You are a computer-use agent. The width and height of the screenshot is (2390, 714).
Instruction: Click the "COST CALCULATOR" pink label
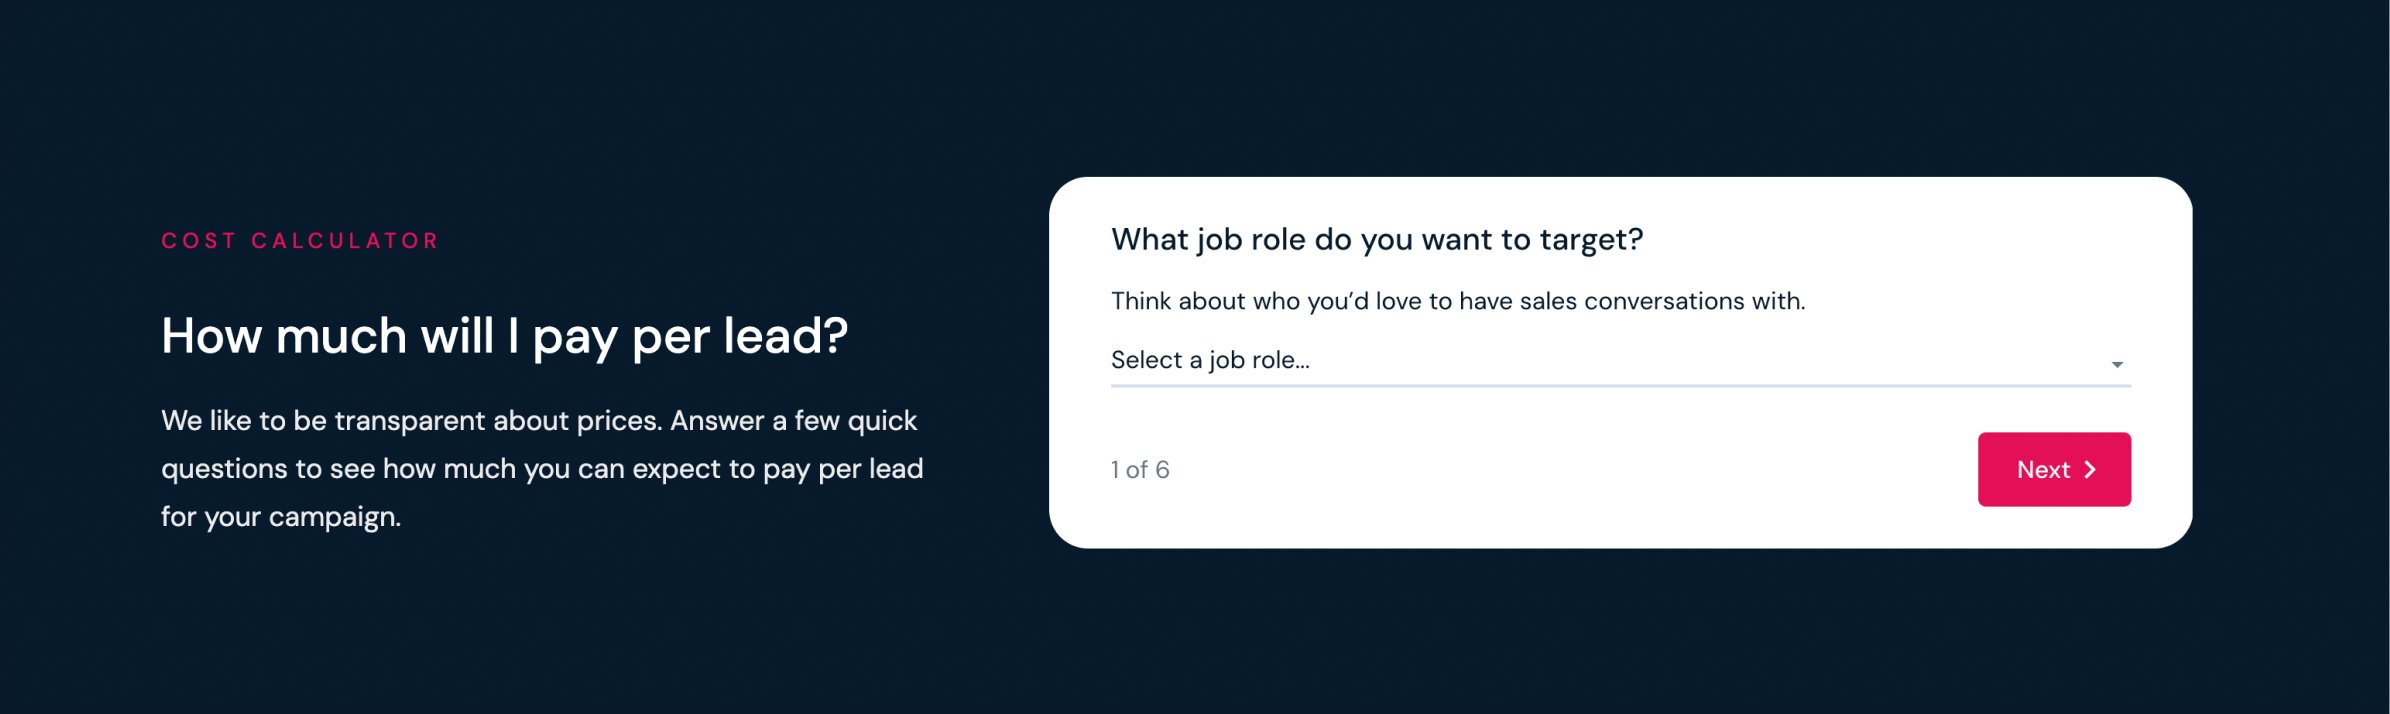click(x=300, y=241)
